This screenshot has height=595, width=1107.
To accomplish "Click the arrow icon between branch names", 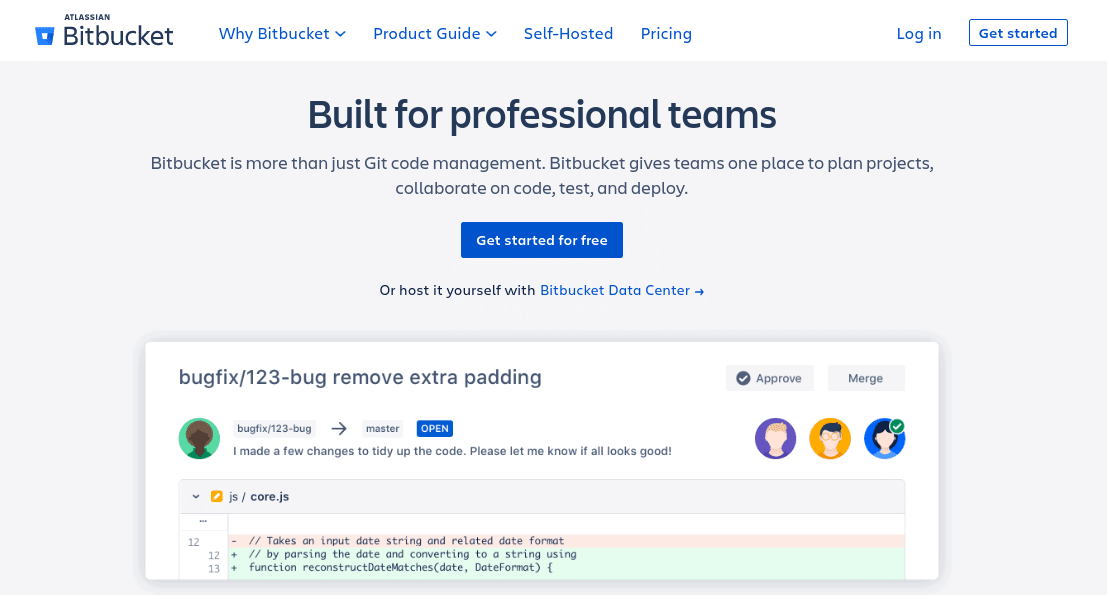I will (x=338, y=428).
